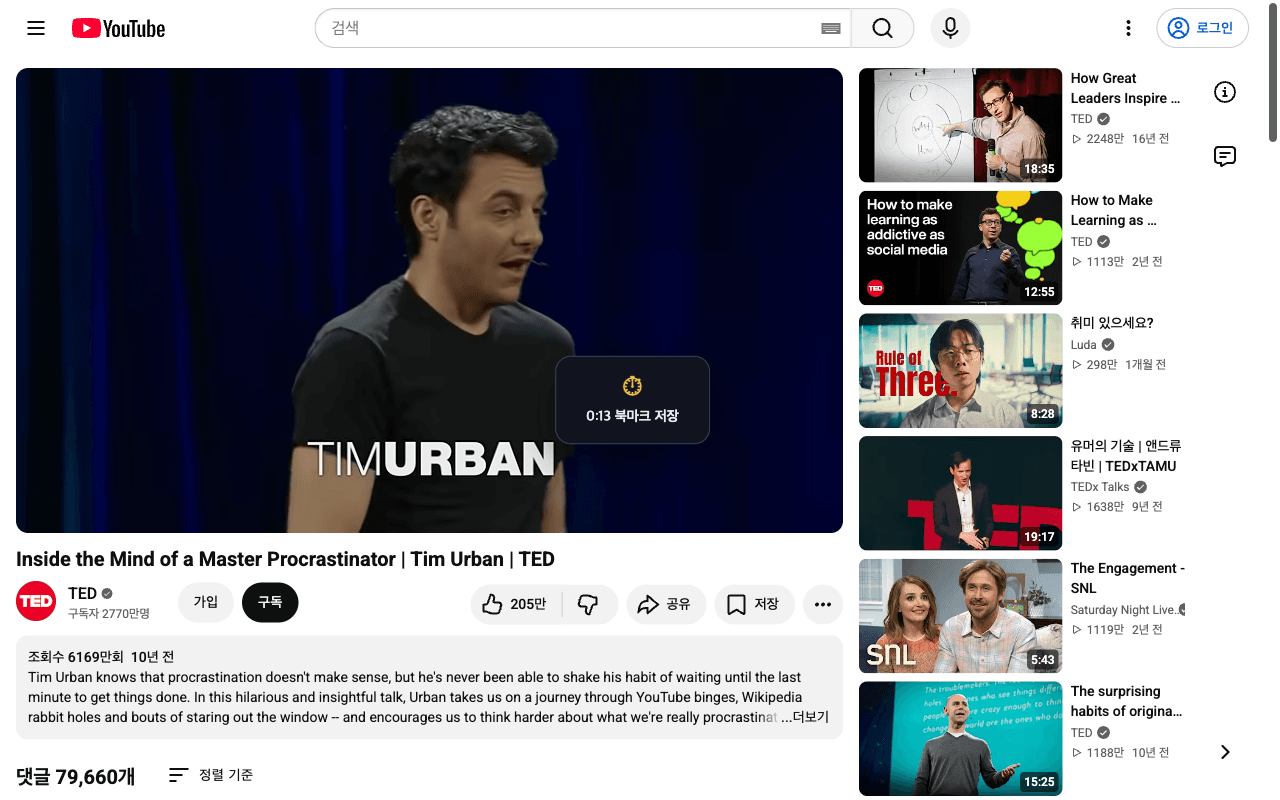Open the hamburger guide menu
Image resolution: width=1280 pixels, height=800 pixels.
(36, 28)
